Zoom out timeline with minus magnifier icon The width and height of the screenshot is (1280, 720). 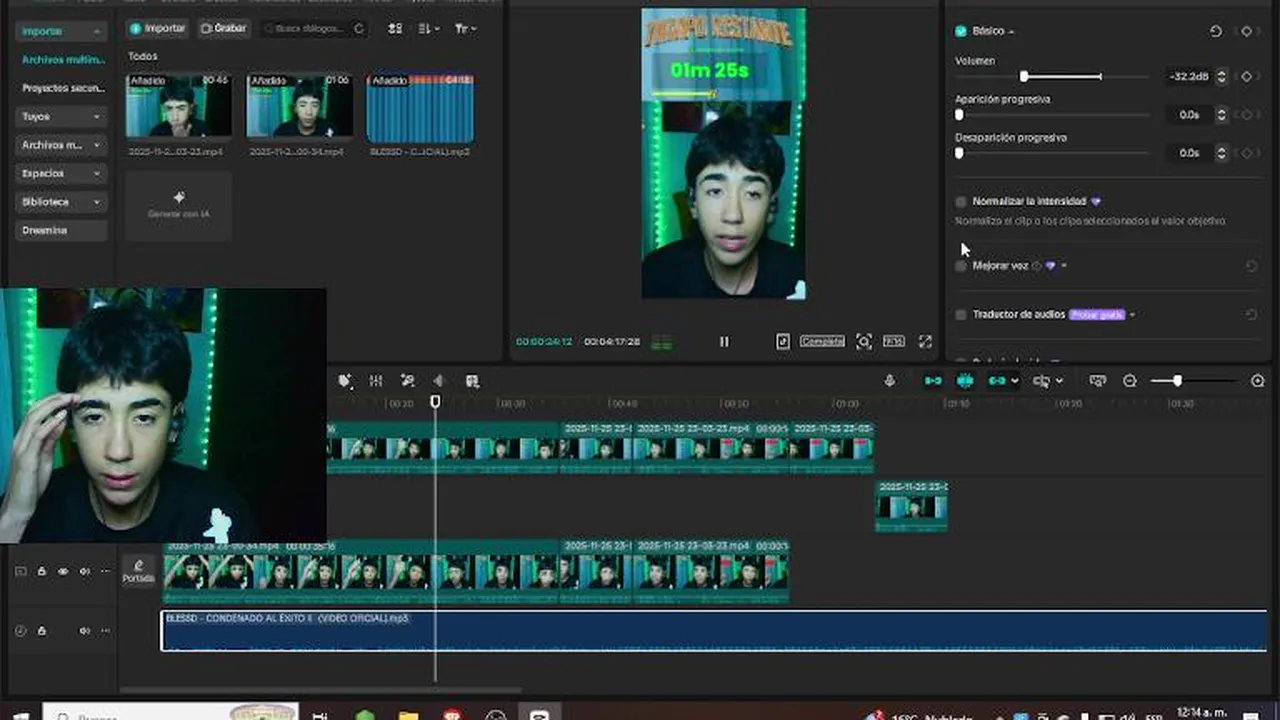(1130, 381)
